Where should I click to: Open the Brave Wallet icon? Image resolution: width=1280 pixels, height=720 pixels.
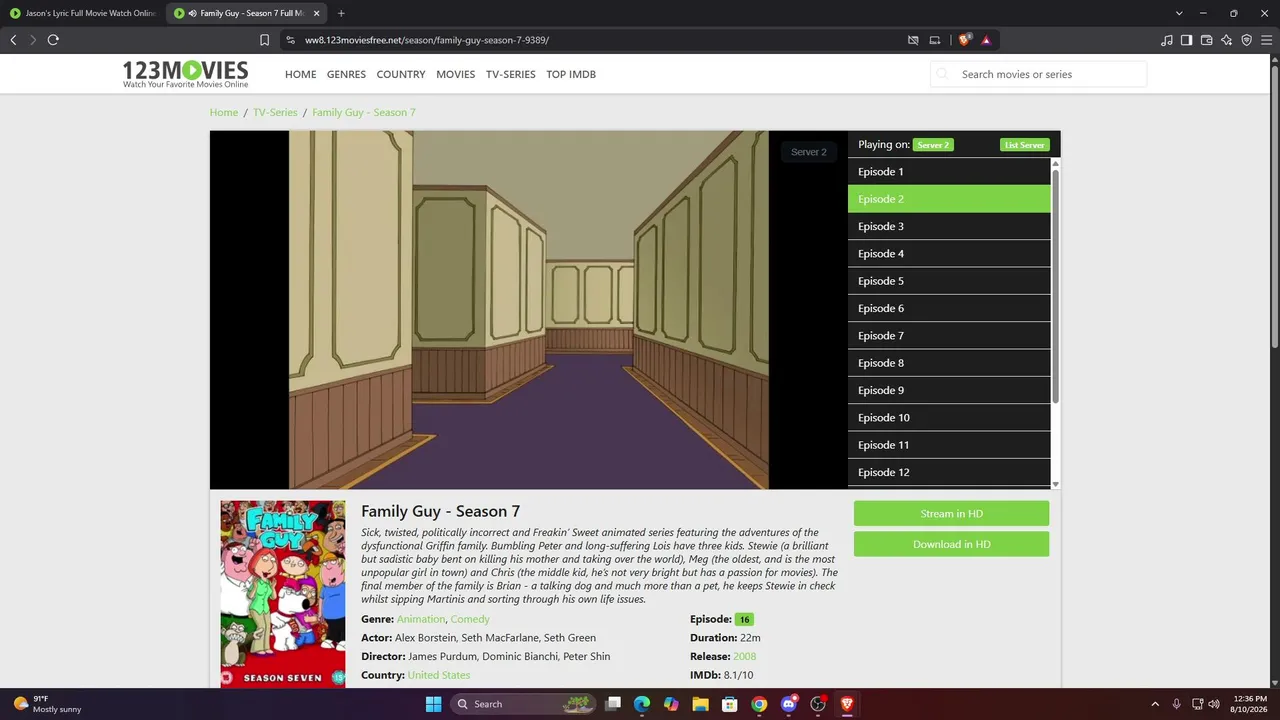coord(1206,40)
